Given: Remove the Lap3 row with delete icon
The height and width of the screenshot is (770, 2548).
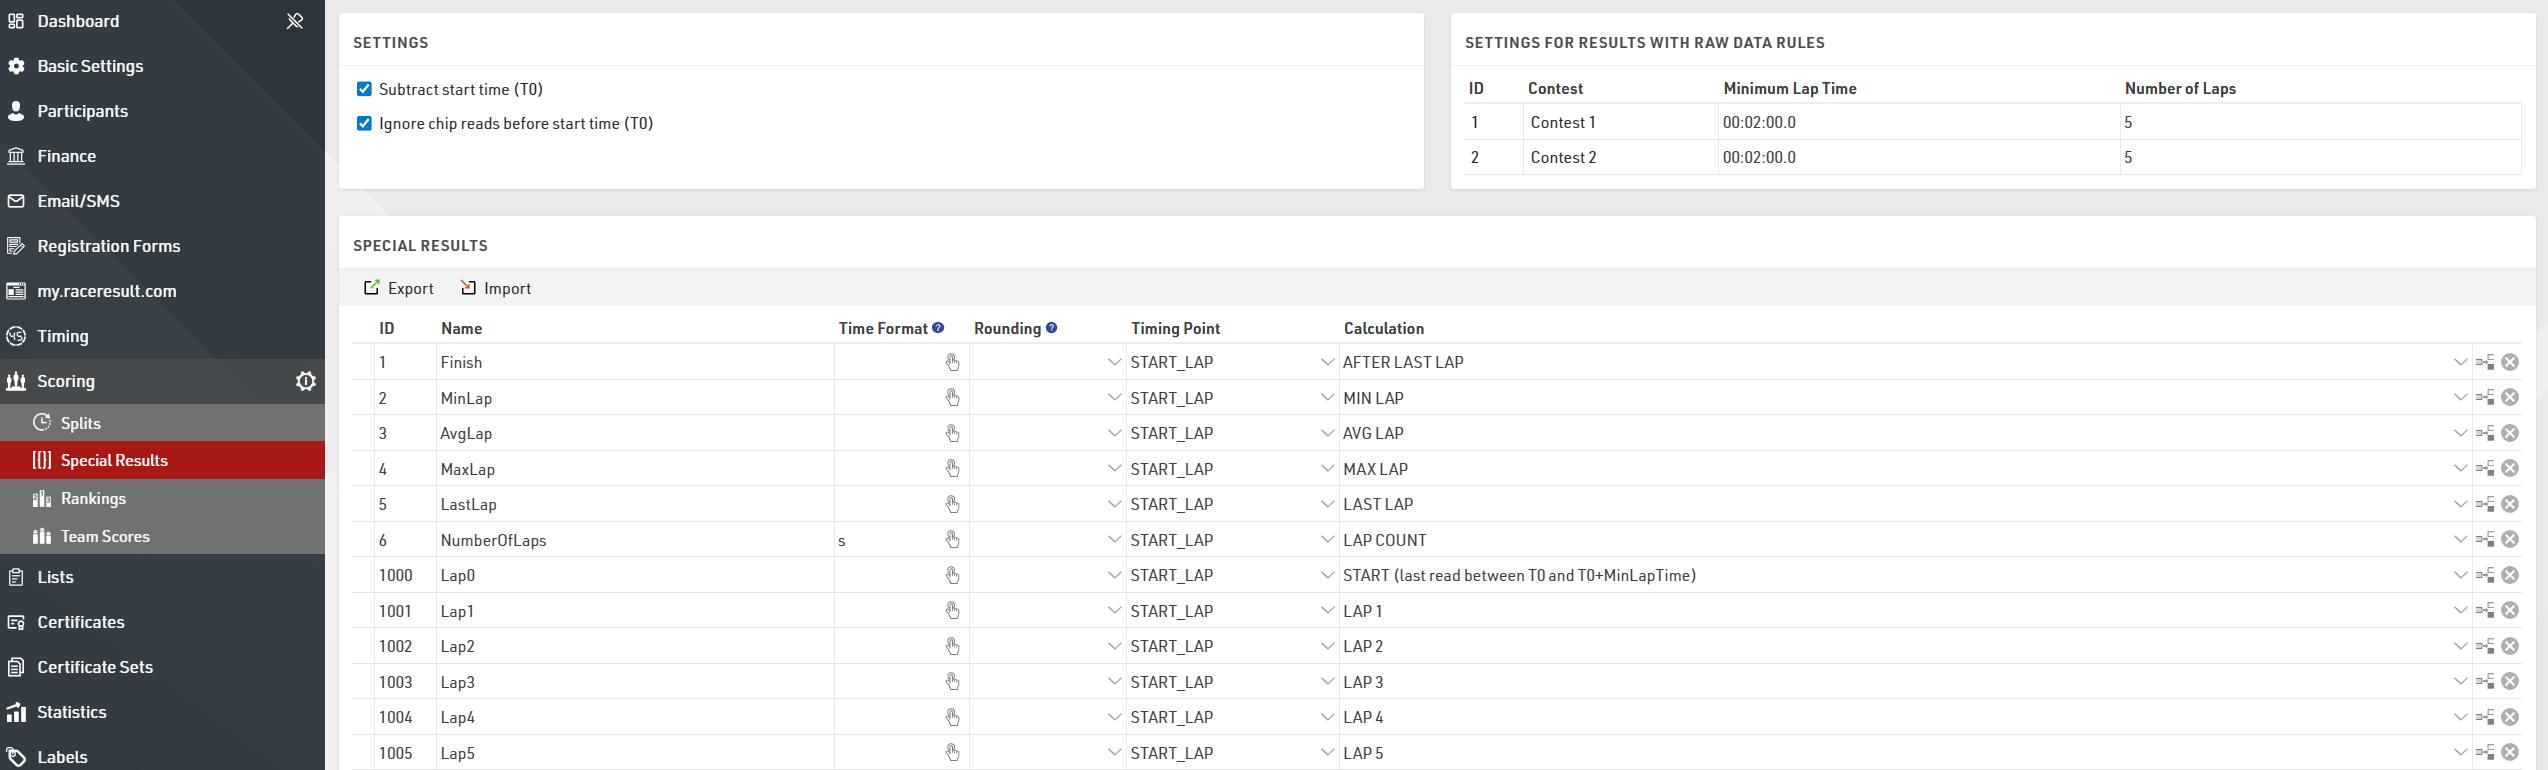Looking at the screenshot, I should coord(2510,682).
